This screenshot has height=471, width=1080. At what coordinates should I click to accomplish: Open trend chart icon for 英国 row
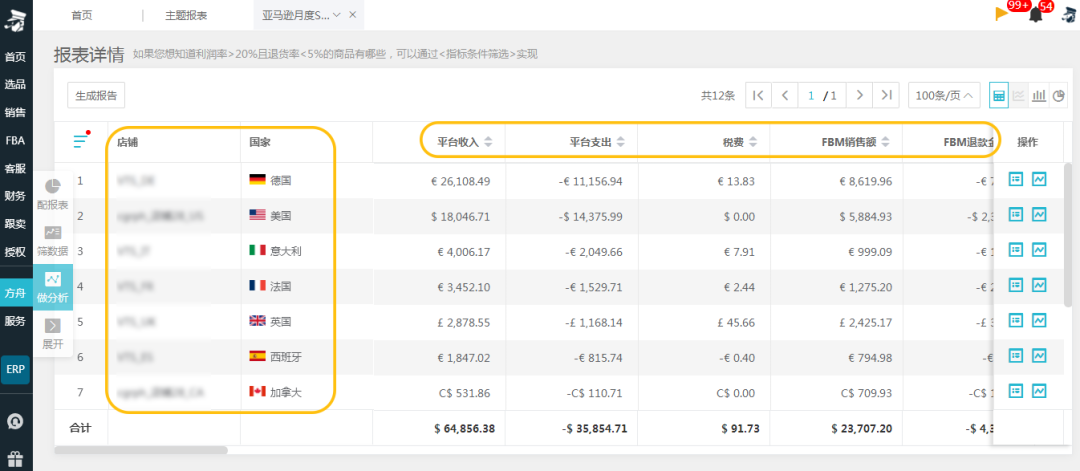tap(1039, 320)
